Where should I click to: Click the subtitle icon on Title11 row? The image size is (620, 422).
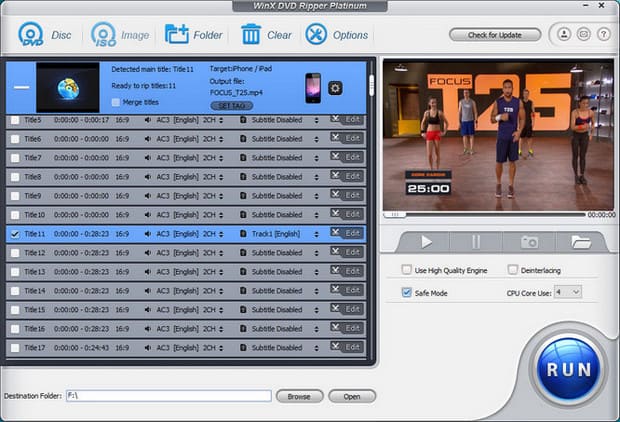(243, 234)
